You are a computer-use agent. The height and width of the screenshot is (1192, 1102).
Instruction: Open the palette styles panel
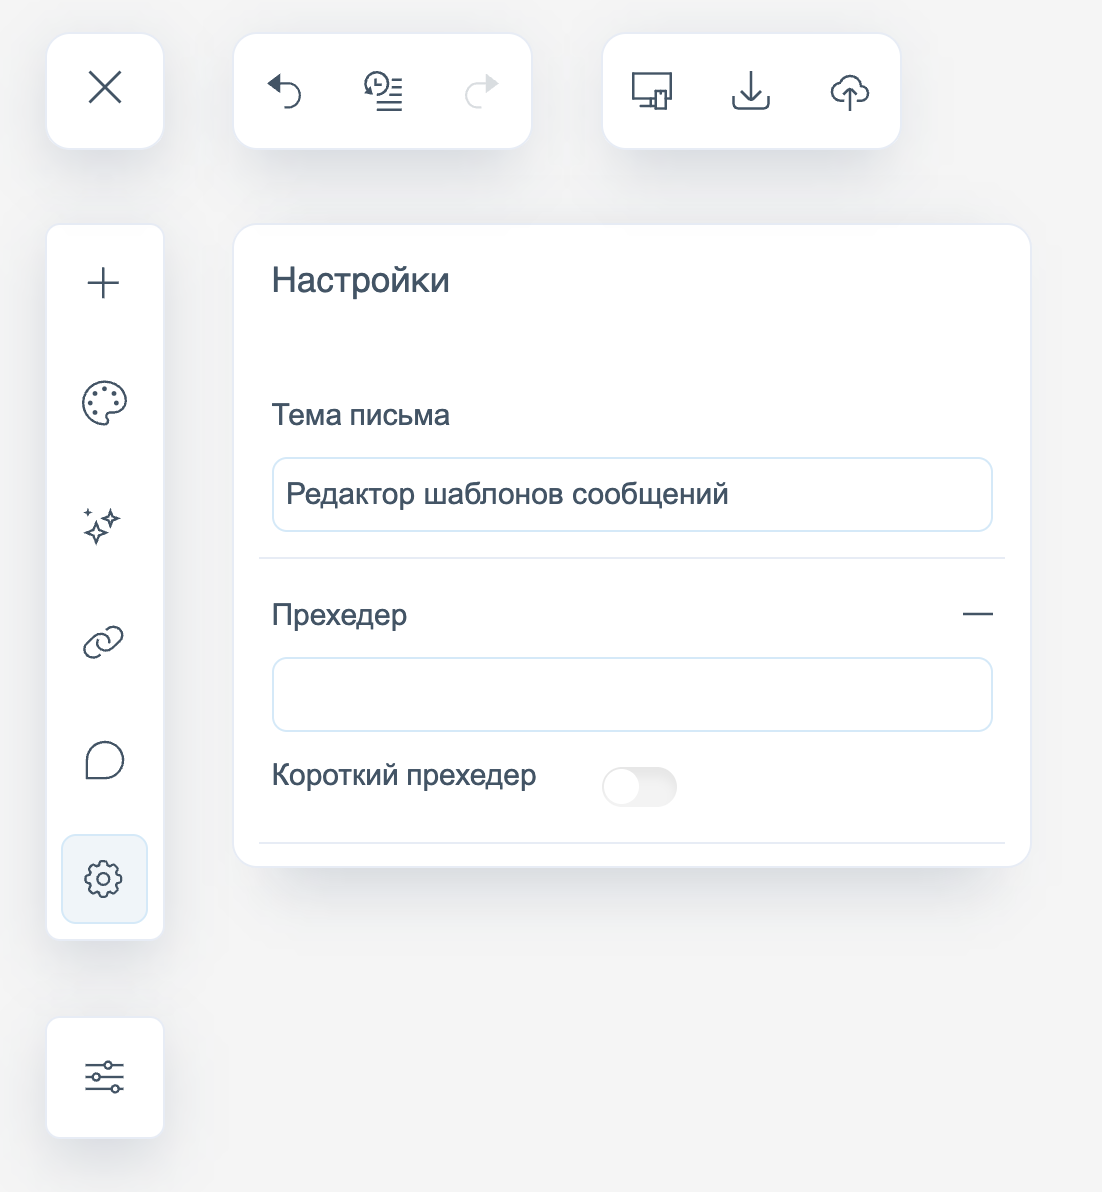click(104, 403)
